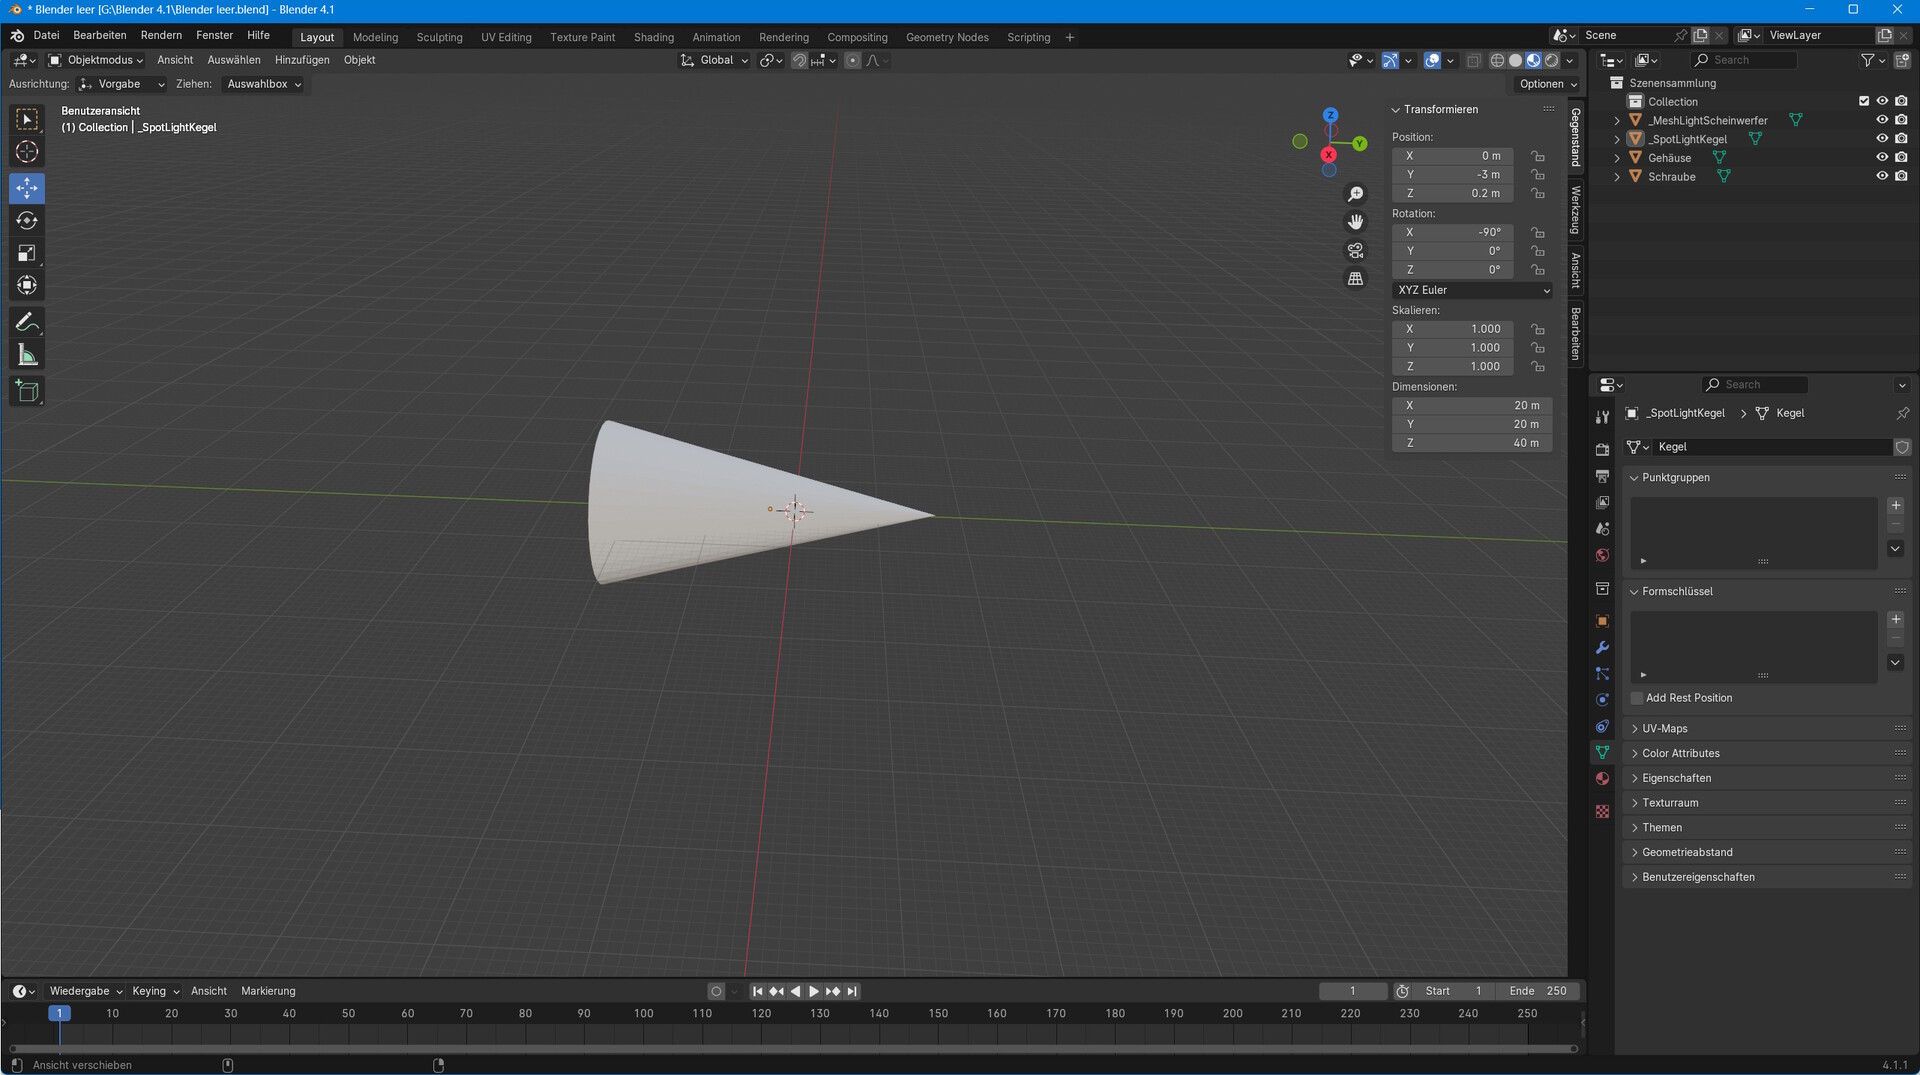Select the Rotate tool in the toolbar

[x=27, y=221]
